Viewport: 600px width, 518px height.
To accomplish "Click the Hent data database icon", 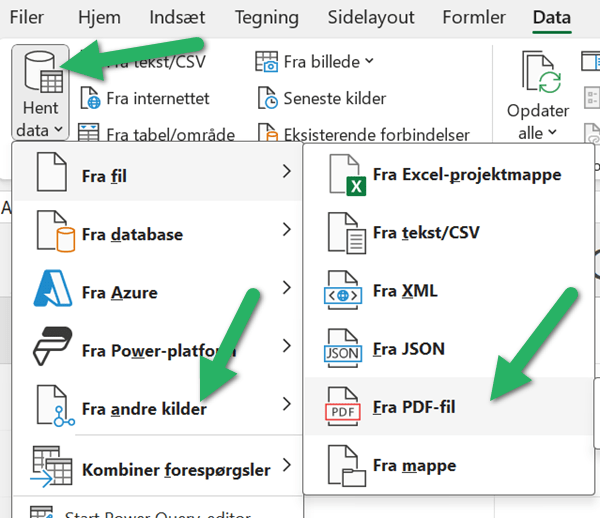I will (40, 71).
